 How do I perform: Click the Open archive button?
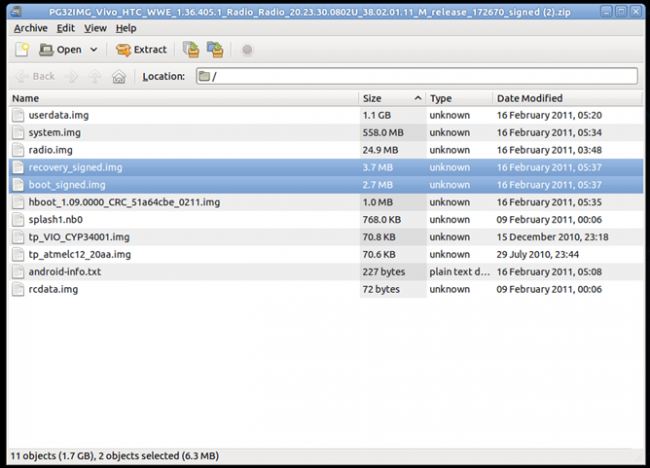61,50
